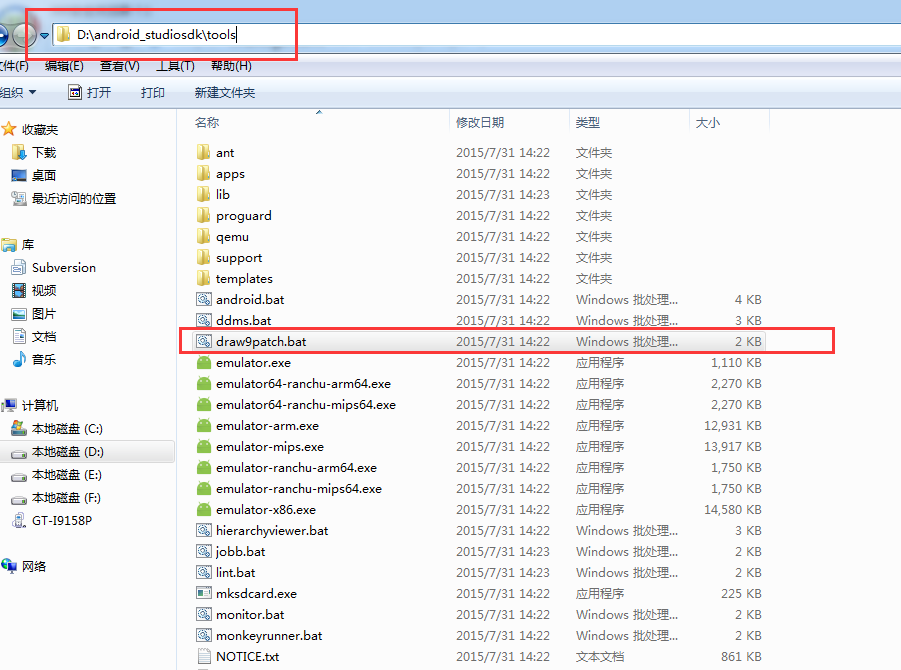Click the ant folder icon
This screenshot has height=670, width=901.
coord(203,152)
